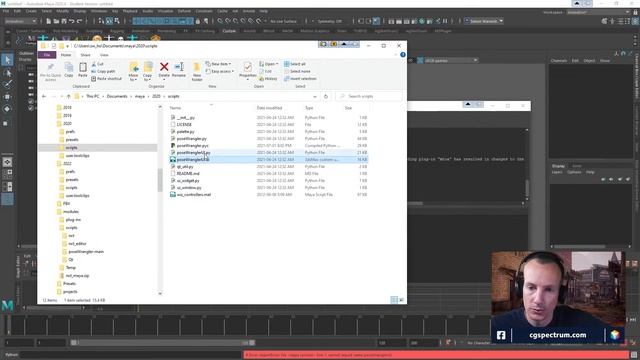This screenshot has width=640, height=360.
Task: Select the wiz_controllers.mel file
Action: coord(193,195)
